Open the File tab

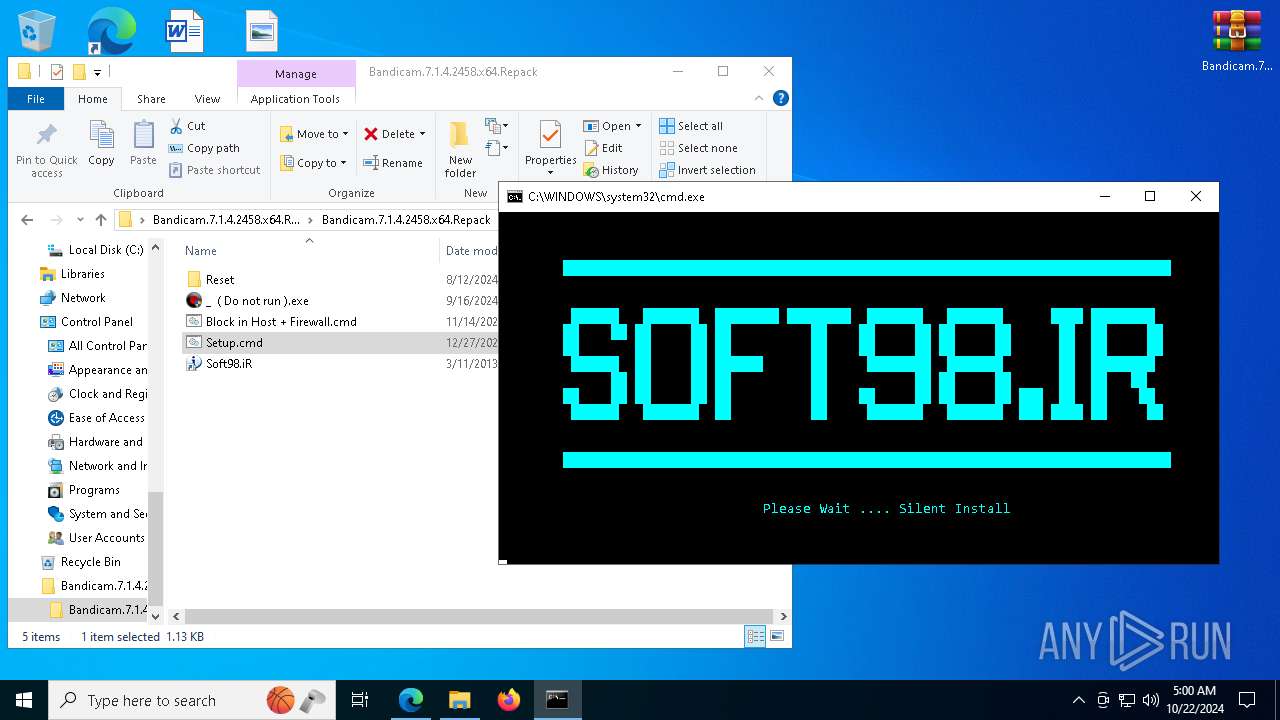click(36, 99)
